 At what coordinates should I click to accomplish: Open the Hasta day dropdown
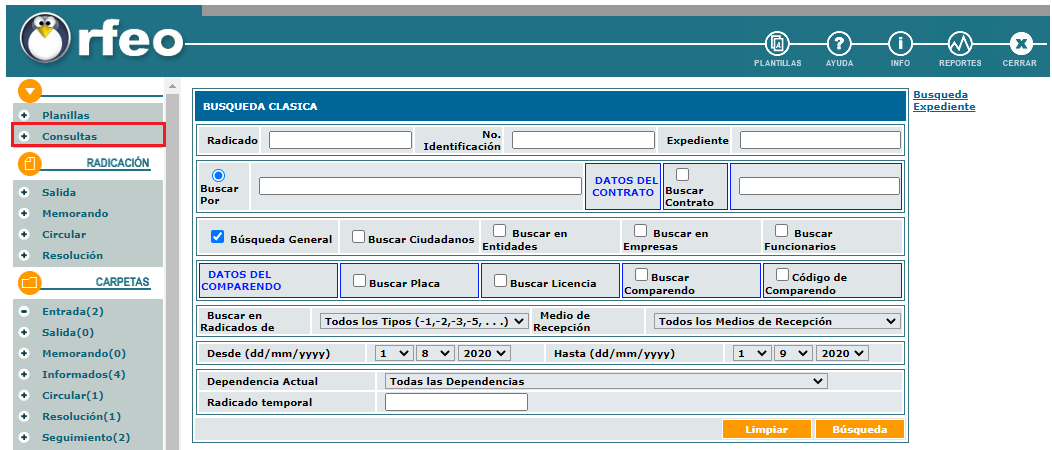pyautogui.click(x=751, y=353)
